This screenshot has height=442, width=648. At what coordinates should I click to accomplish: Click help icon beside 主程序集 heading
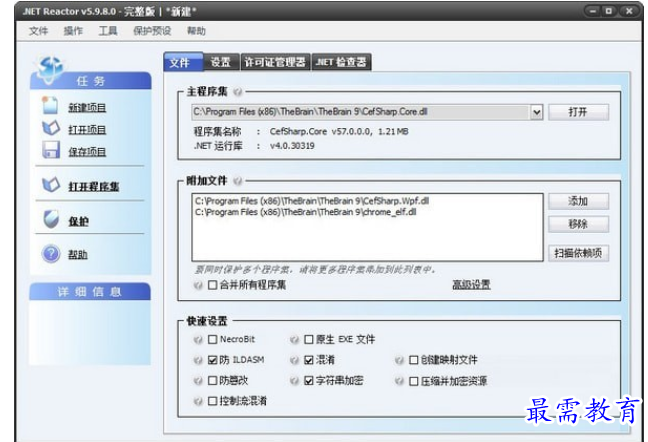(237, 91)
